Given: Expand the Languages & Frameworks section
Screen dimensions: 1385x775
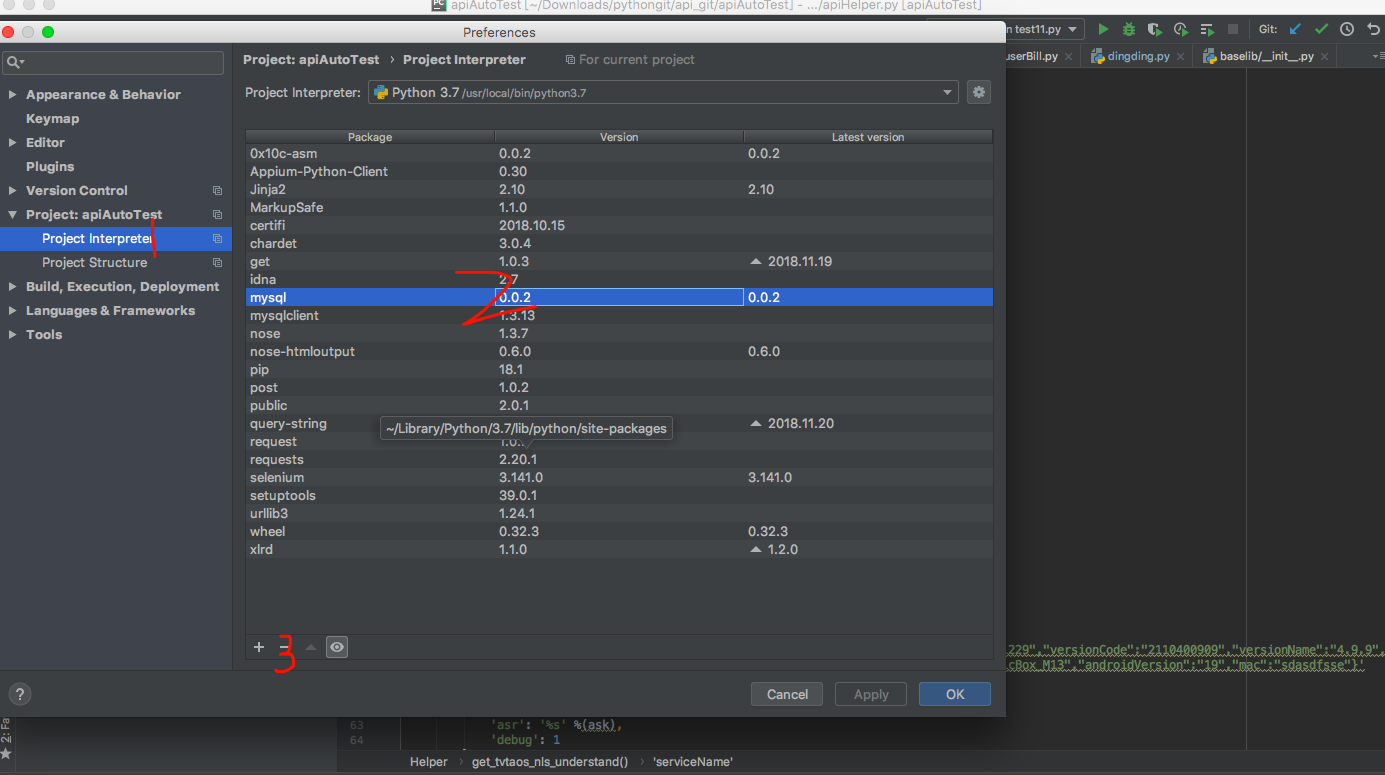Looking at the screenshot, I should click(x=12, y=310).
